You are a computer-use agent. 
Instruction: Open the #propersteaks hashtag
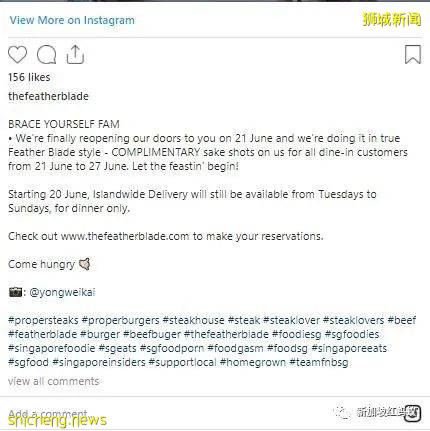point(43,320)
